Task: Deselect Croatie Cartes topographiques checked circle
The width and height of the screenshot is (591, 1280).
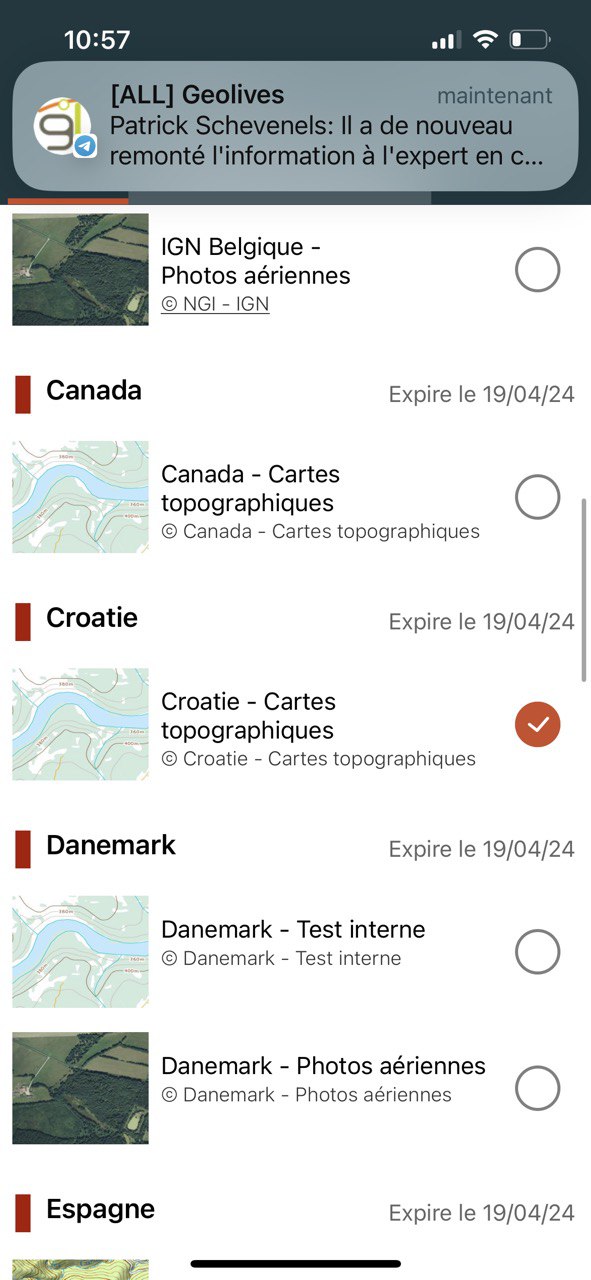Action: (537, 725)
